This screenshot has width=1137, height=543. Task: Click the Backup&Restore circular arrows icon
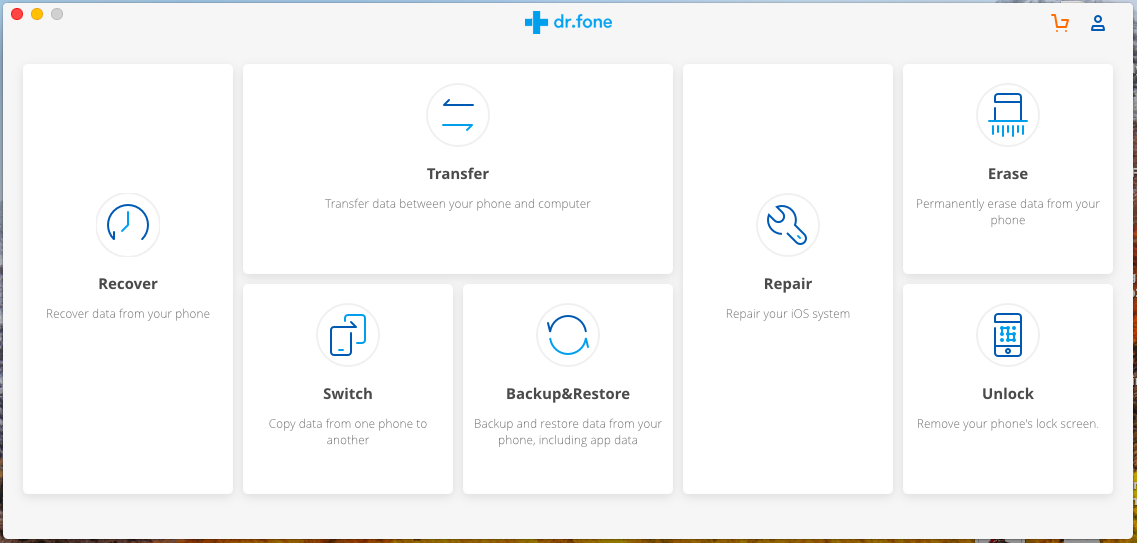click(x=568, y=335)
